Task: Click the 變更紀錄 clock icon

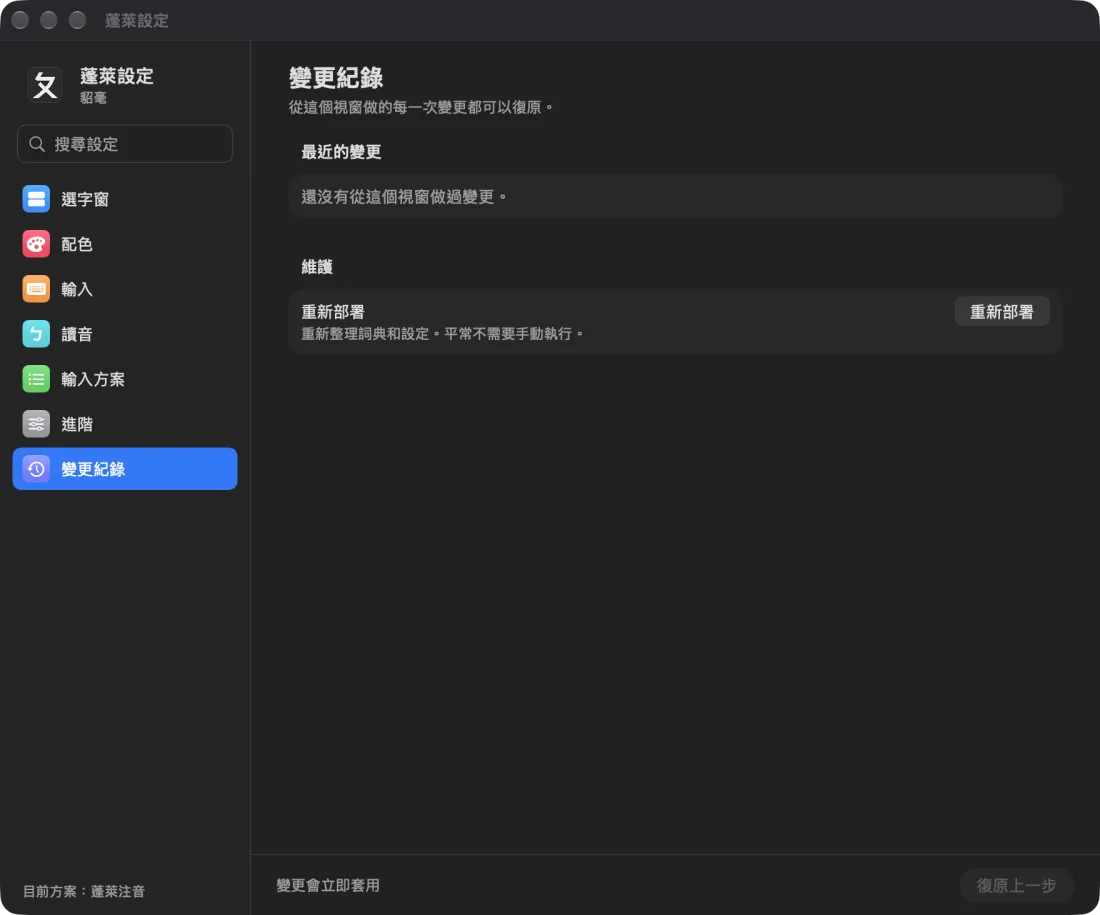Action: (36, 469)
